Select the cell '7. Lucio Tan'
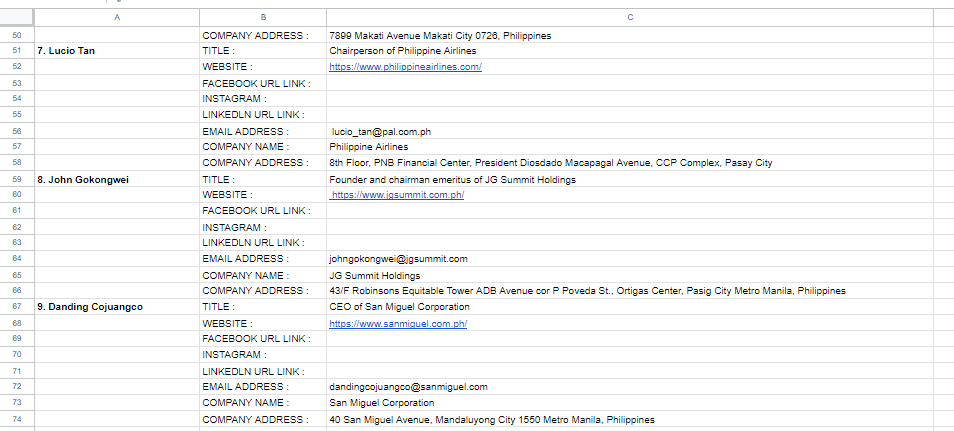Viewport: 954px width, 431px height. (x=117, y=51)
